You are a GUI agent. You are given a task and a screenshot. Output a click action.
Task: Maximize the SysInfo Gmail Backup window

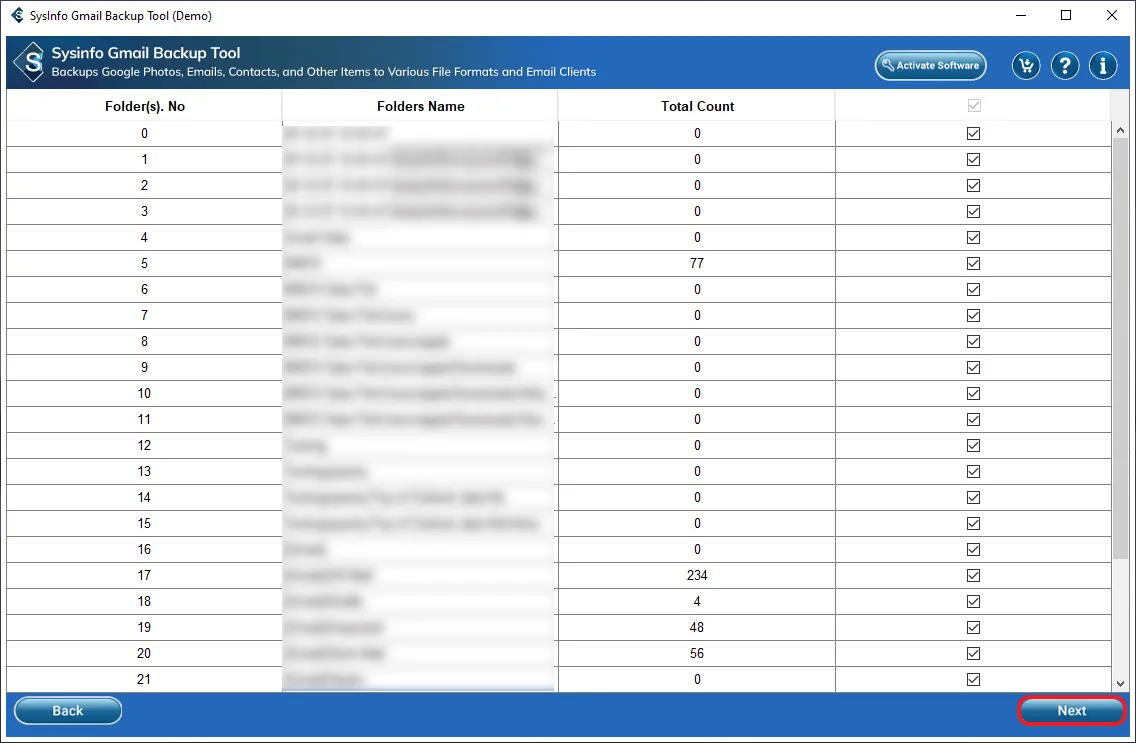[x=1066, y=15]
